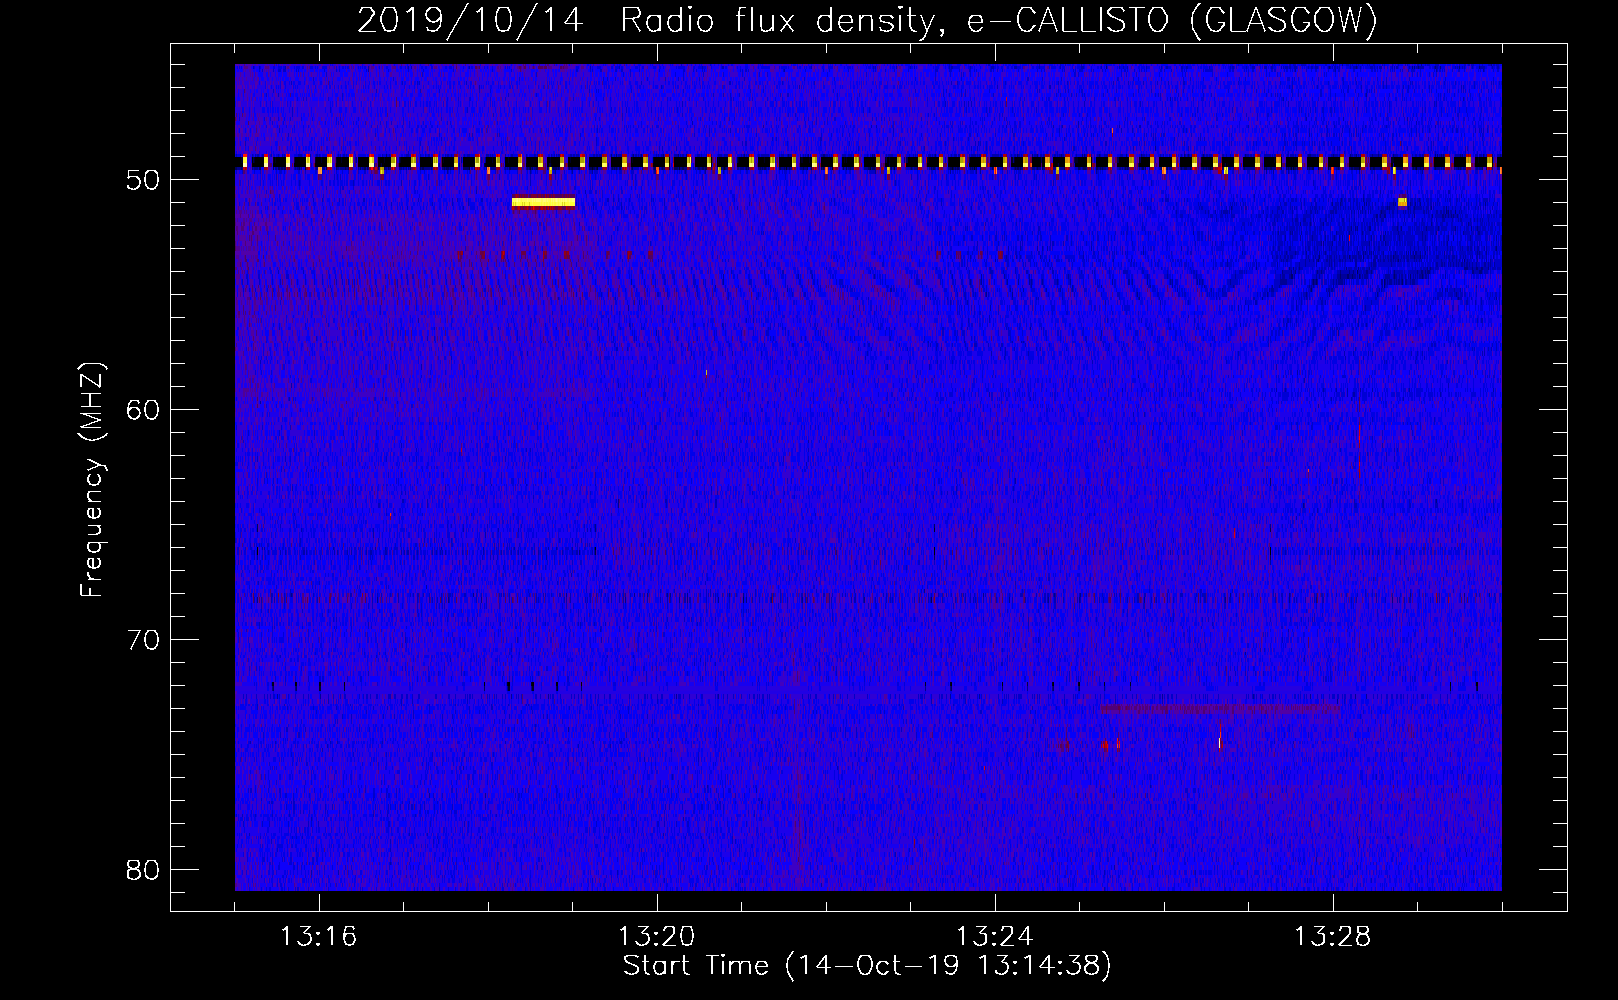
Task: Click the 50 frequency tick label
Action: (x=144, y=180)
